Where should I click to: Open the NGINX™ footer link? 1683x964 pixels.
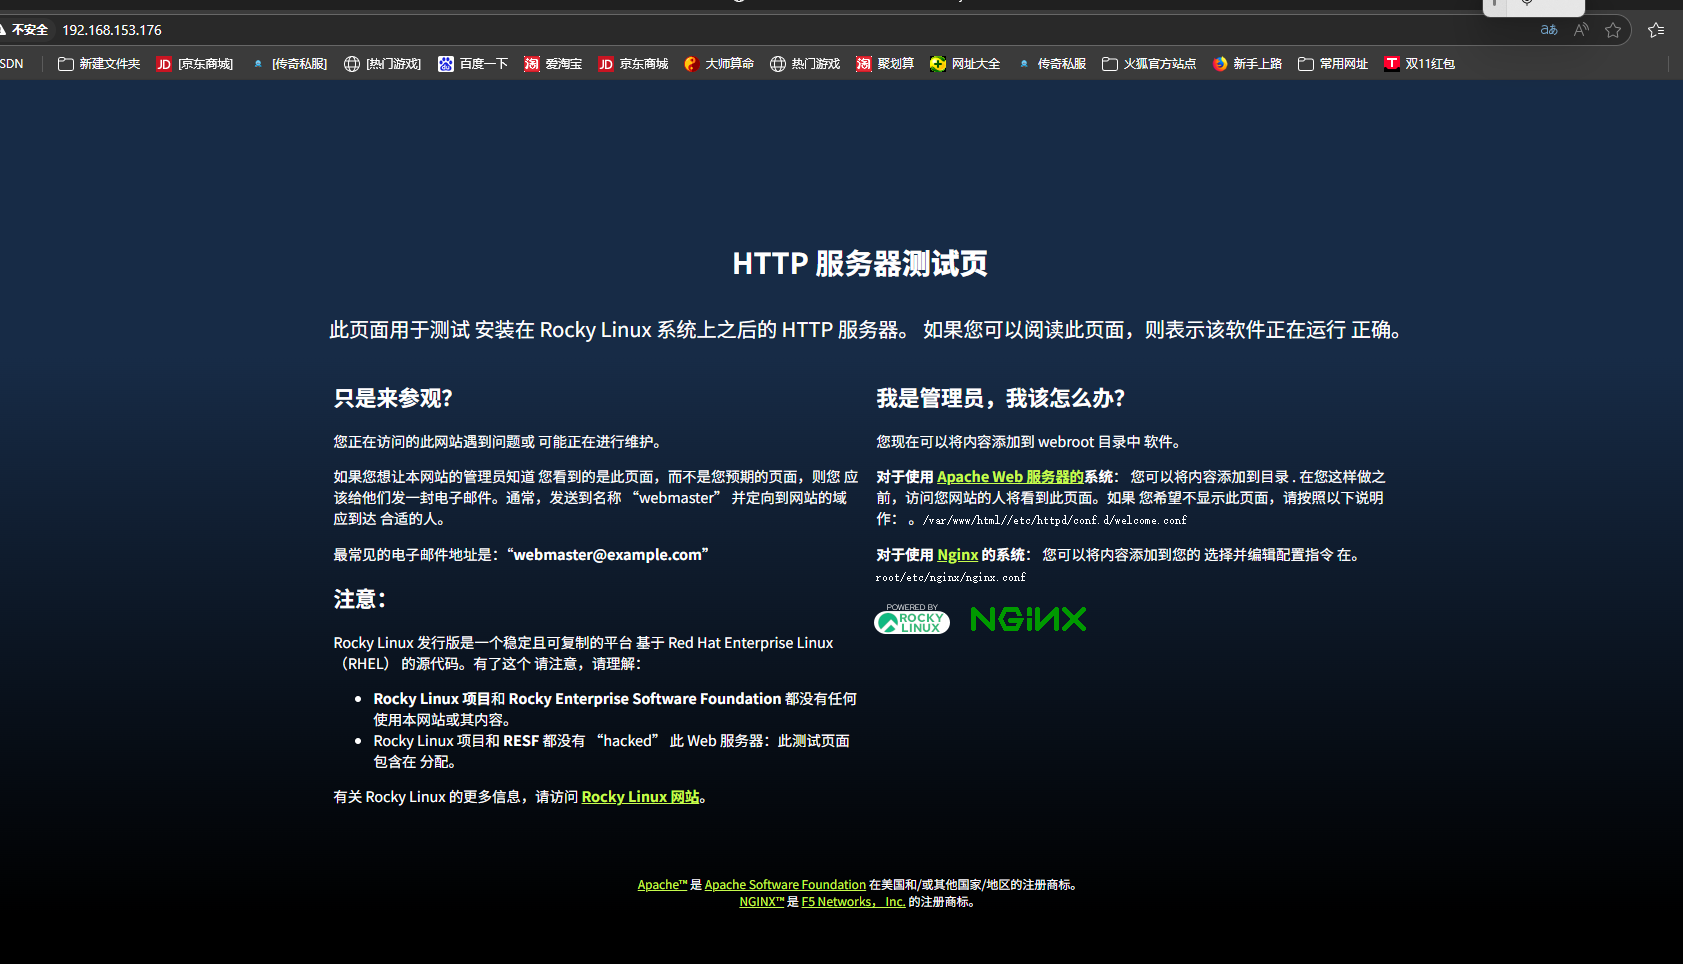pos(761,902)
